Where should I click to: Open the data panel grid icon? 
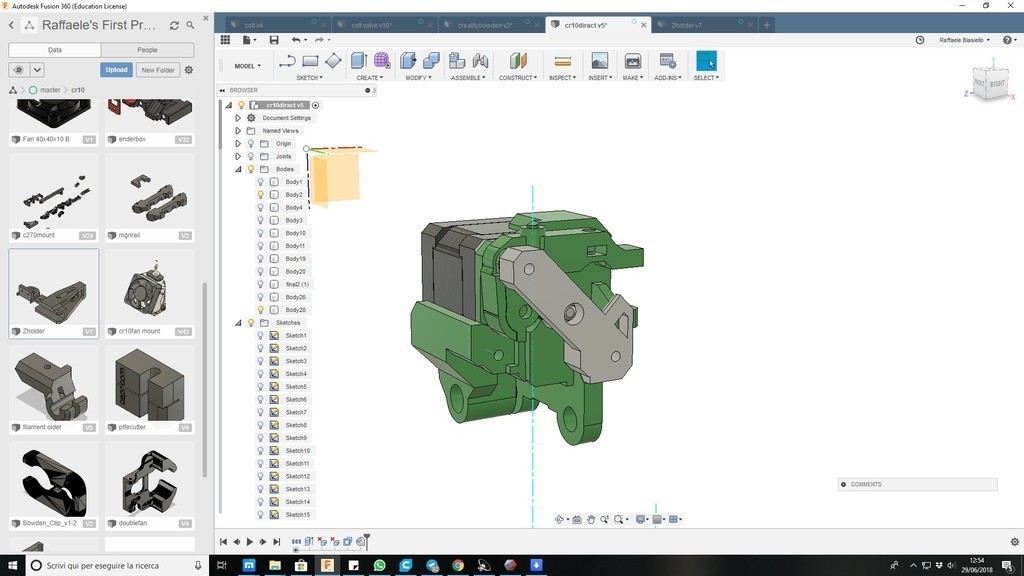point(225,40)
